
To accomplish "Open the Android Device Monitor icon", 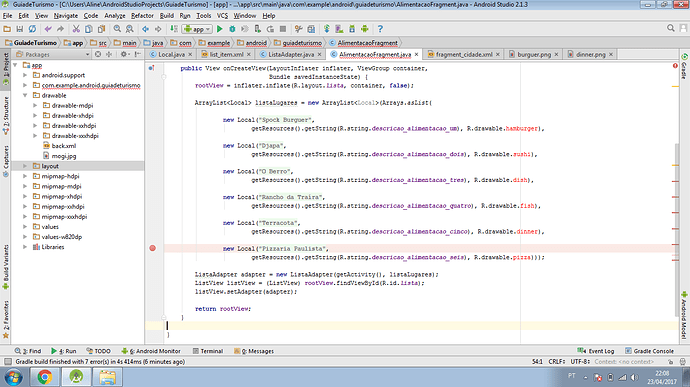I will 364,29.
